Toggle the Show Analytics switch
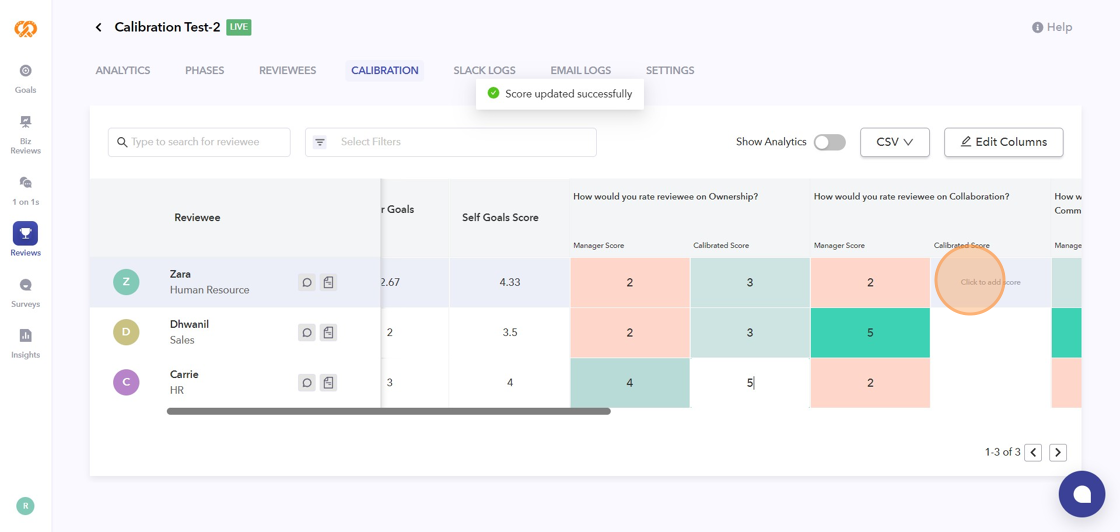The image size is (1120, 532). tap(829, 142)
